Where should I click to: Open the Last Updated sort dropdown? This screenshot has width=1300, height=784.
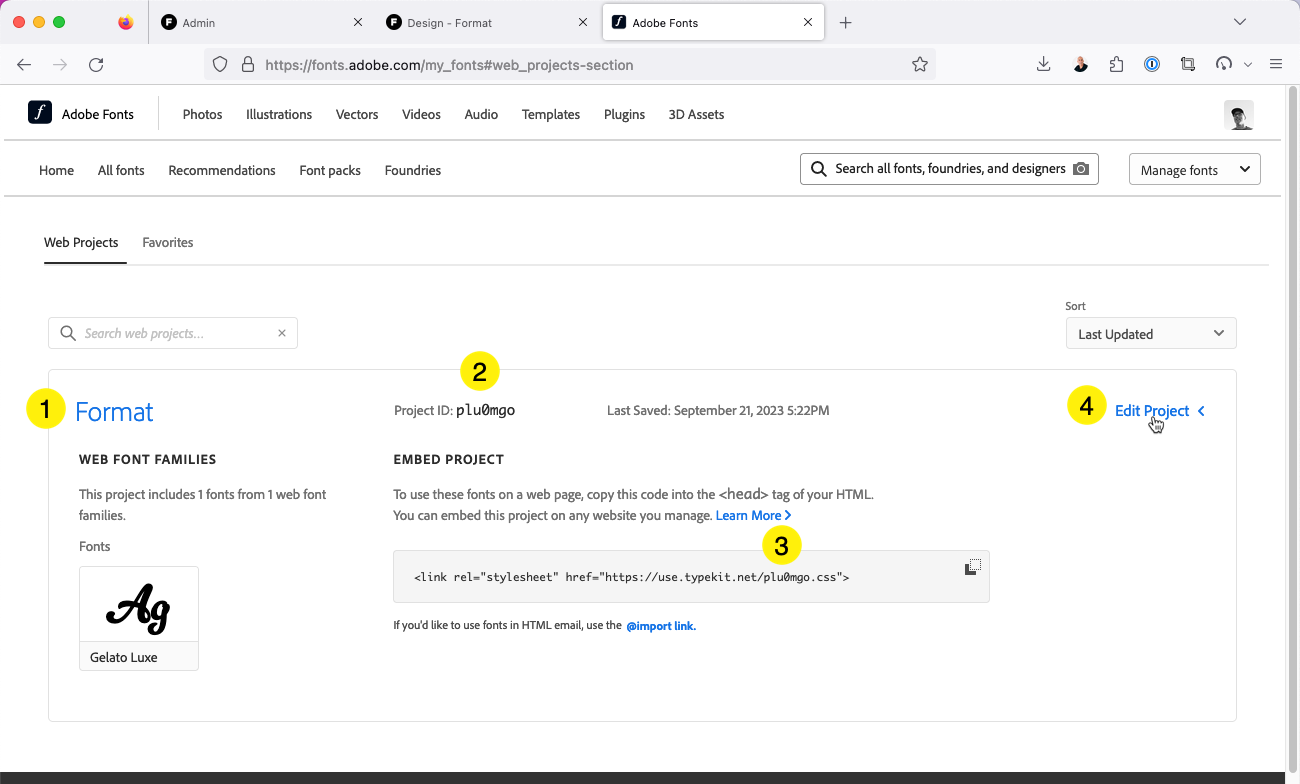[x=1151, y=333]
